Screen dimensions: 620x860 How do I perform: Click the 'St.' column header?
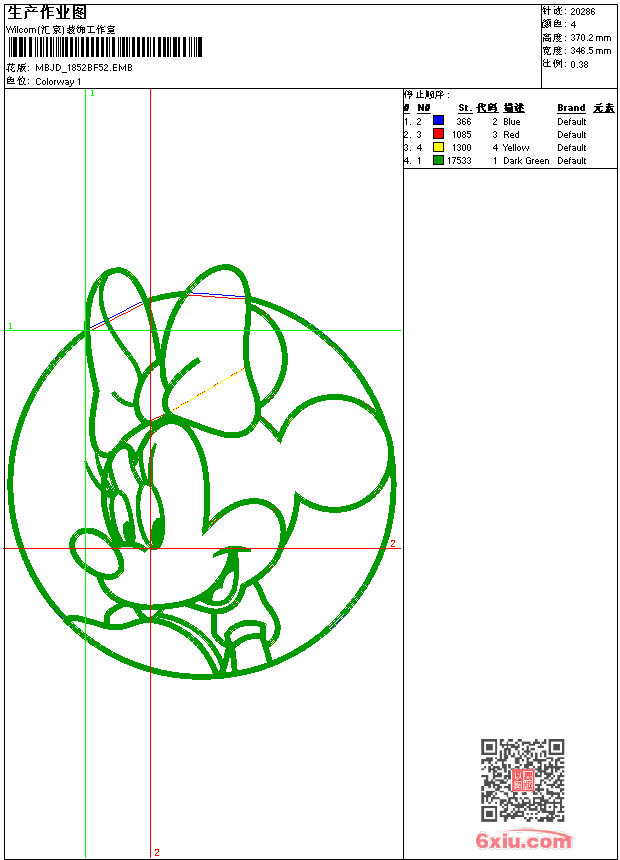pyautogui.click(x=465, y=108)
